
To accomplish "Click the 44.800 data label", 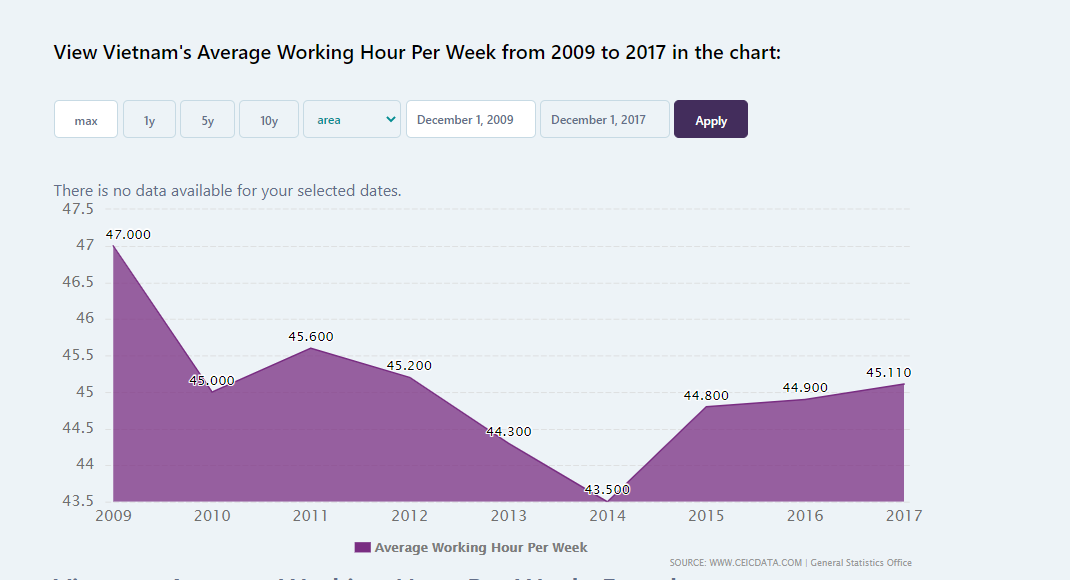I will 706,396.
